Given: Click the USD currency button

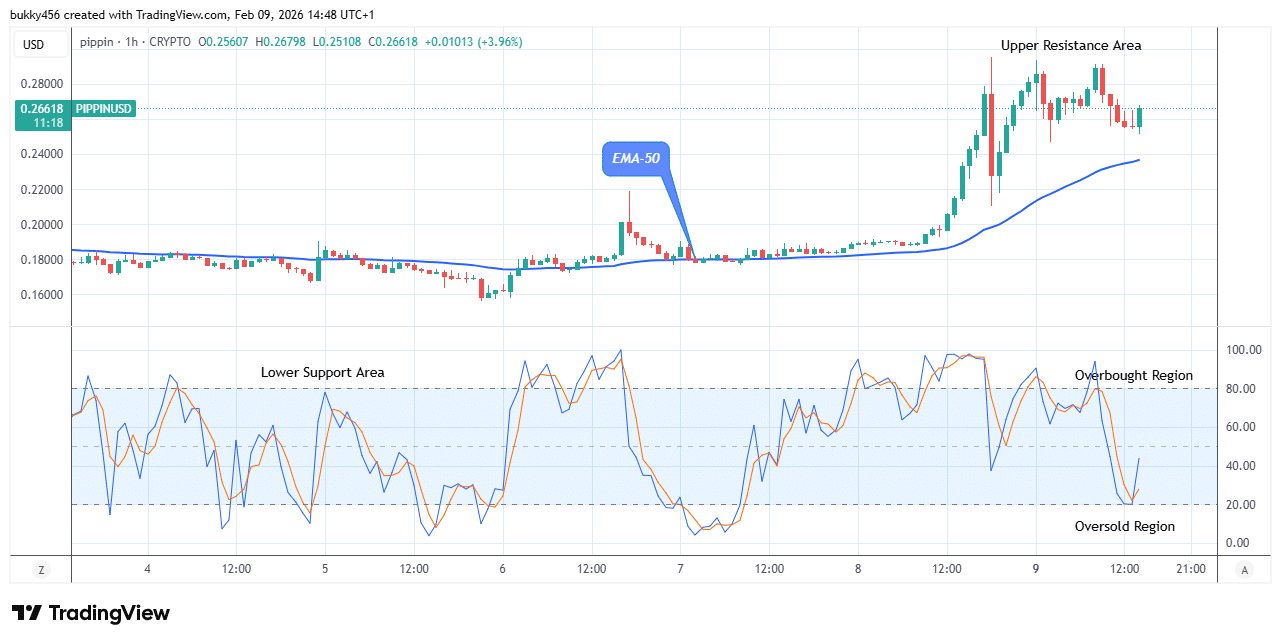Looking at the screenshot, I should click(40, 44).
